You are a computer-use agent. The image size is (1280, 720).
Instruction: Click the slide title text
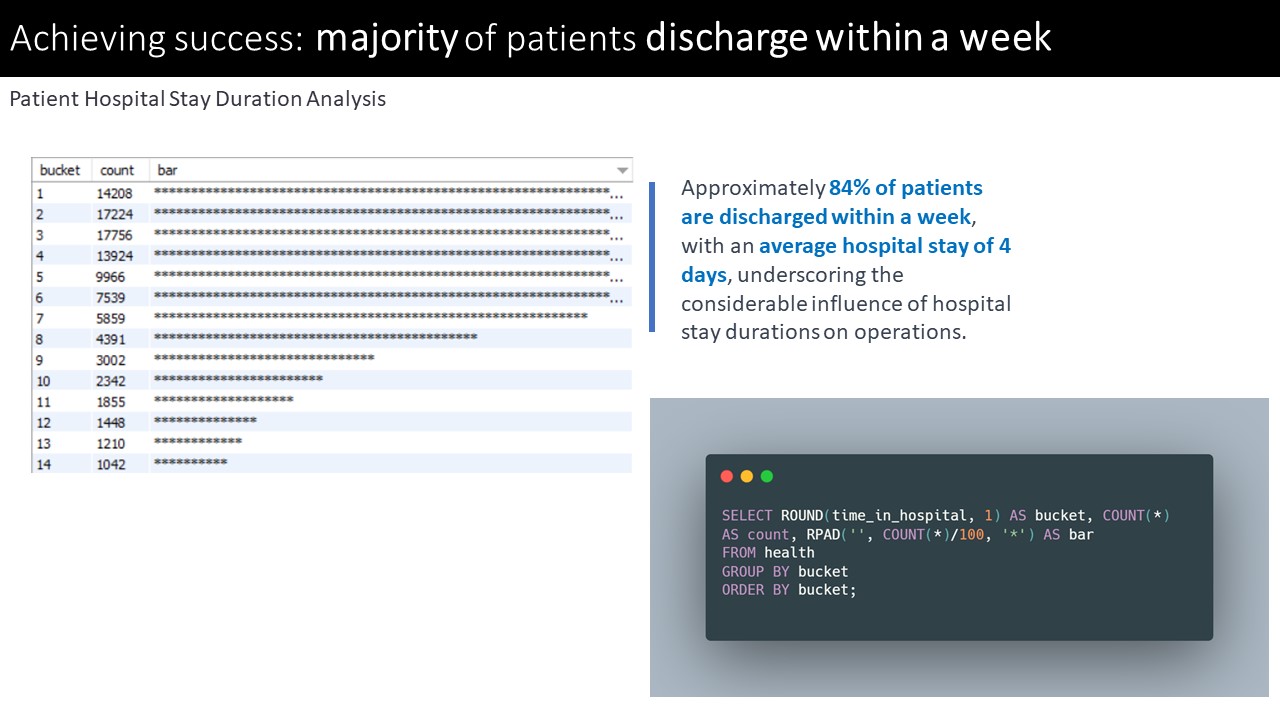coord(531,38)
